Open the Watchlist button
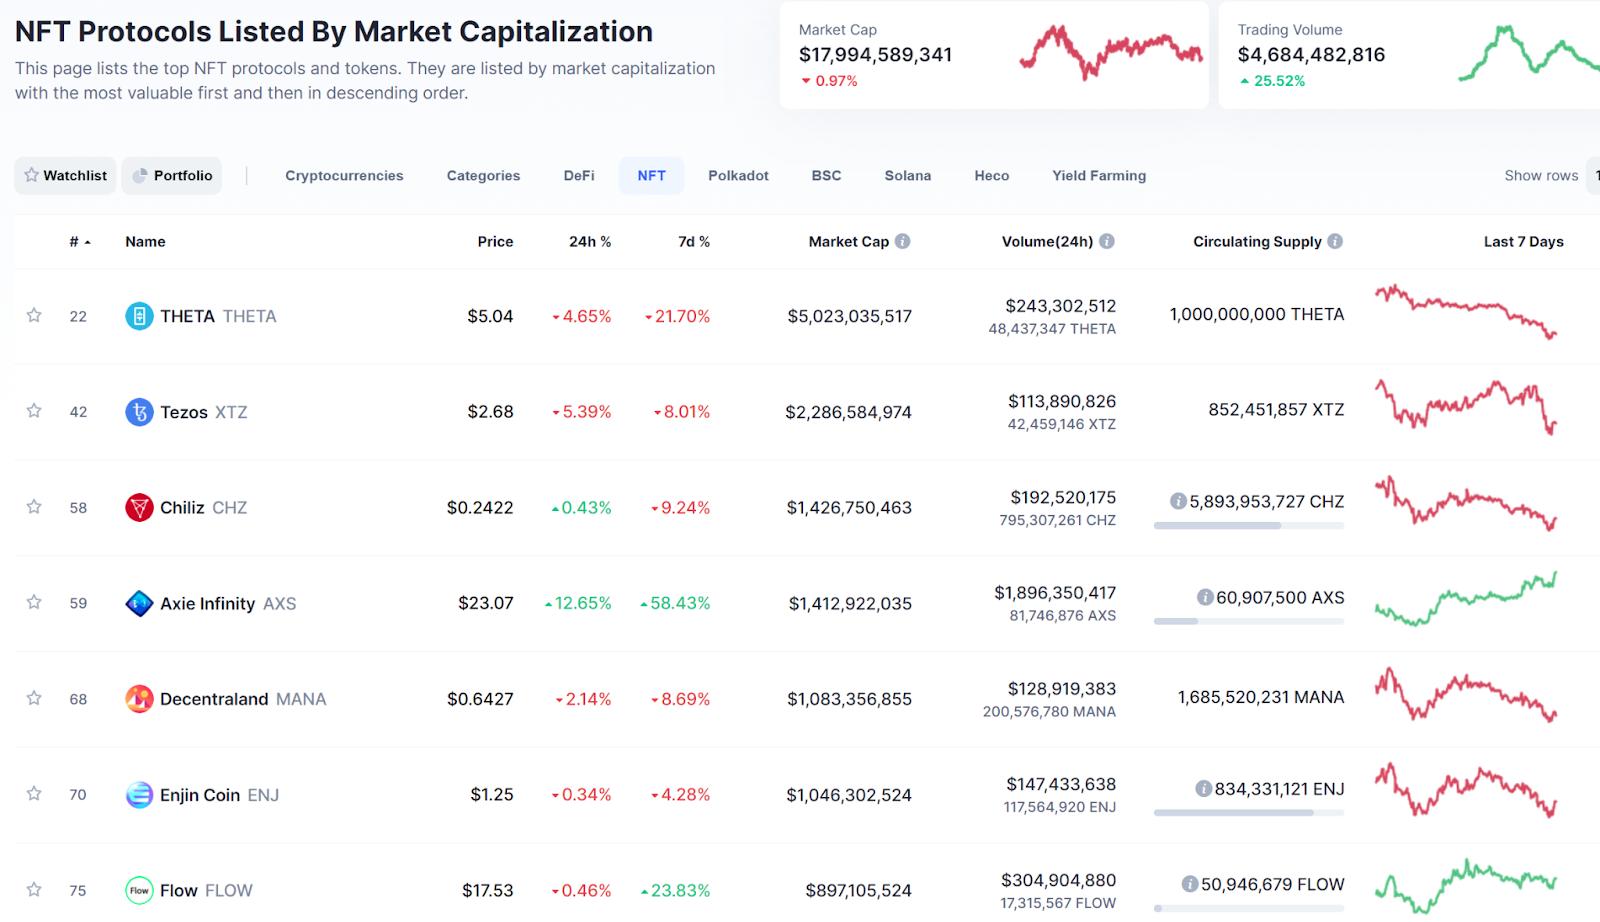This screenshot has width=1600, height=922. tap(66, 175)
